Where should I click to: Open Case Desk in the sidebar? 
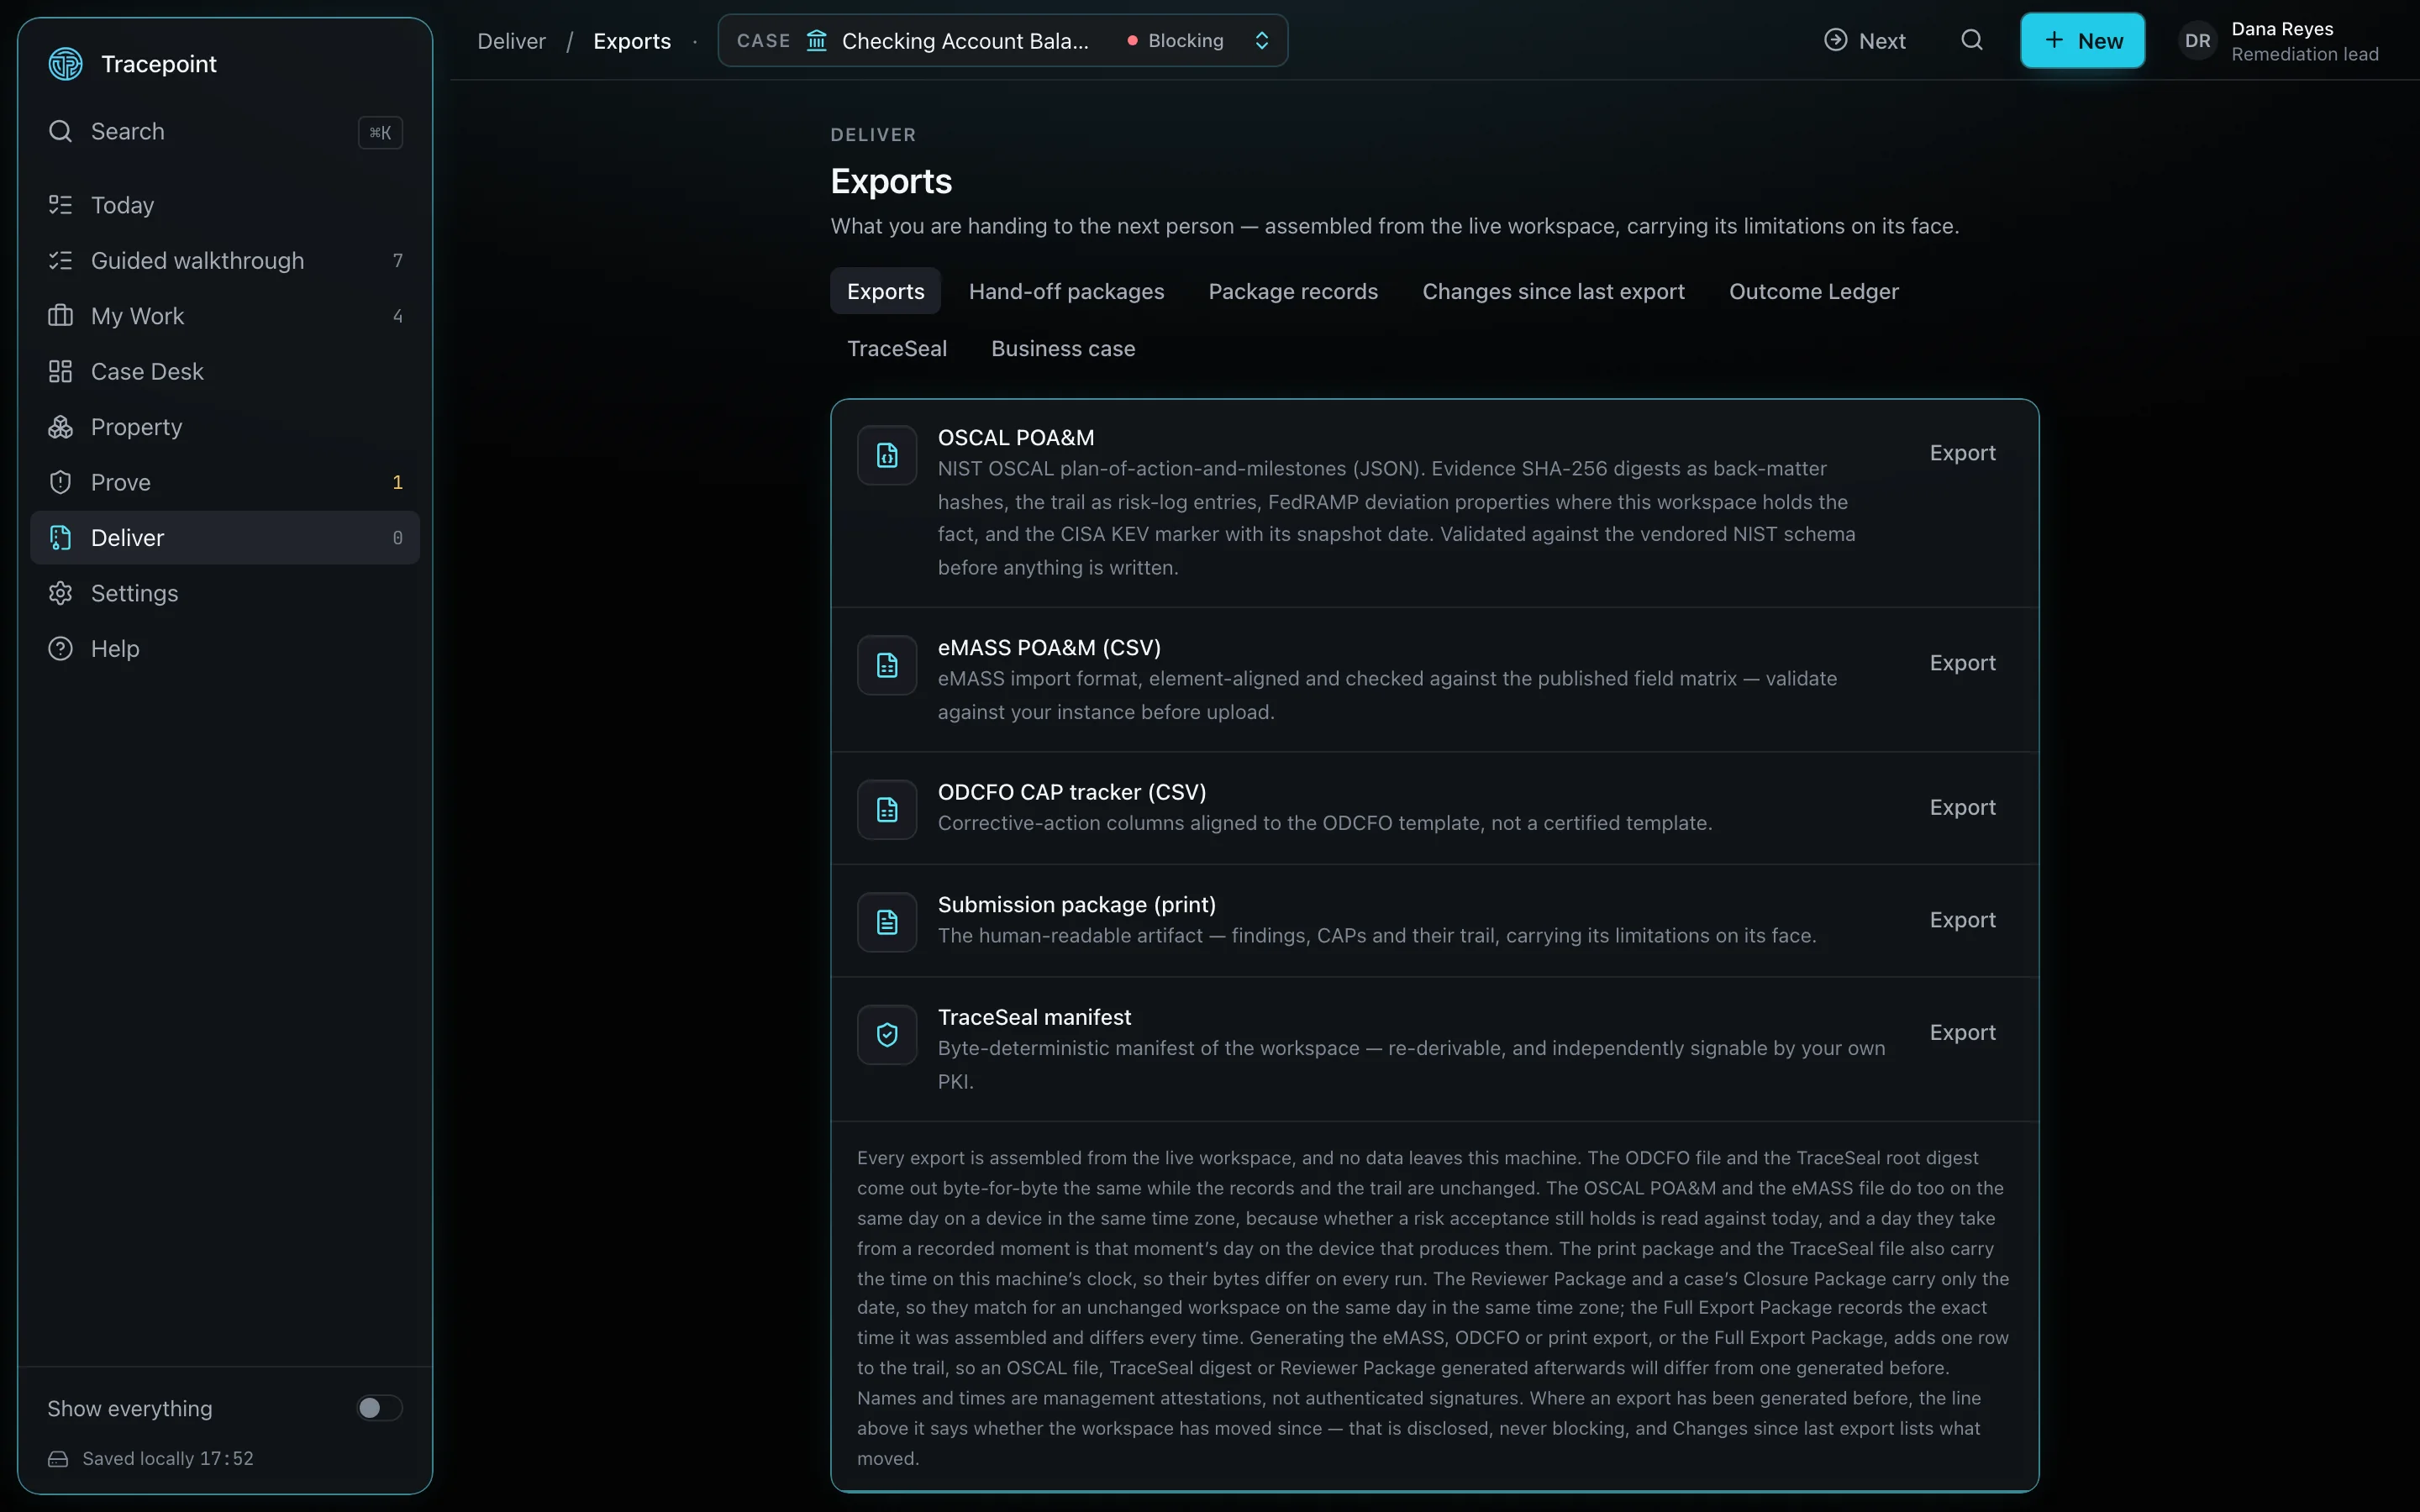[225, 371]
